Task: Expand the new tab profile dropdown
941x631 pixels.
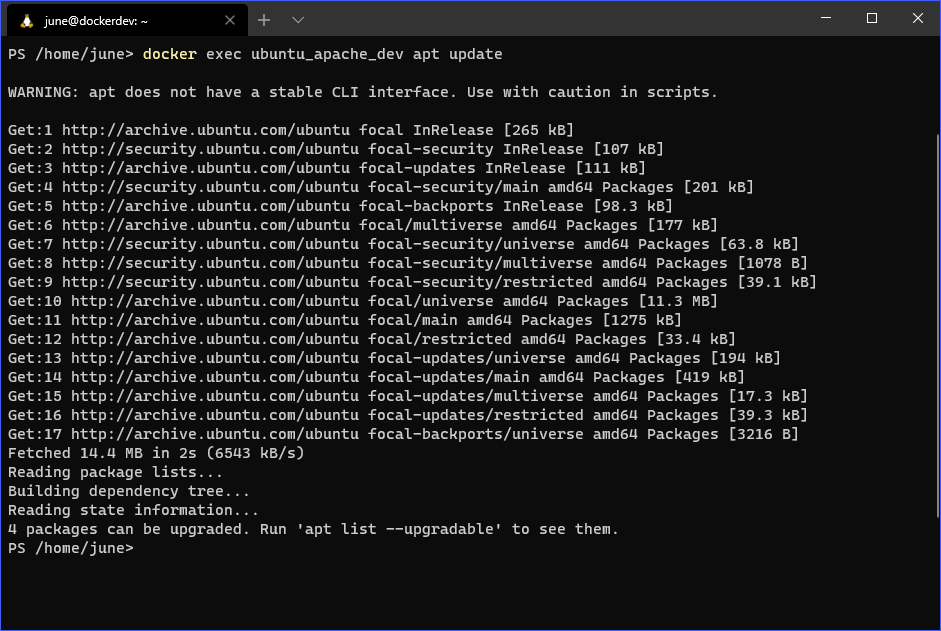Action: pos(298,20)
